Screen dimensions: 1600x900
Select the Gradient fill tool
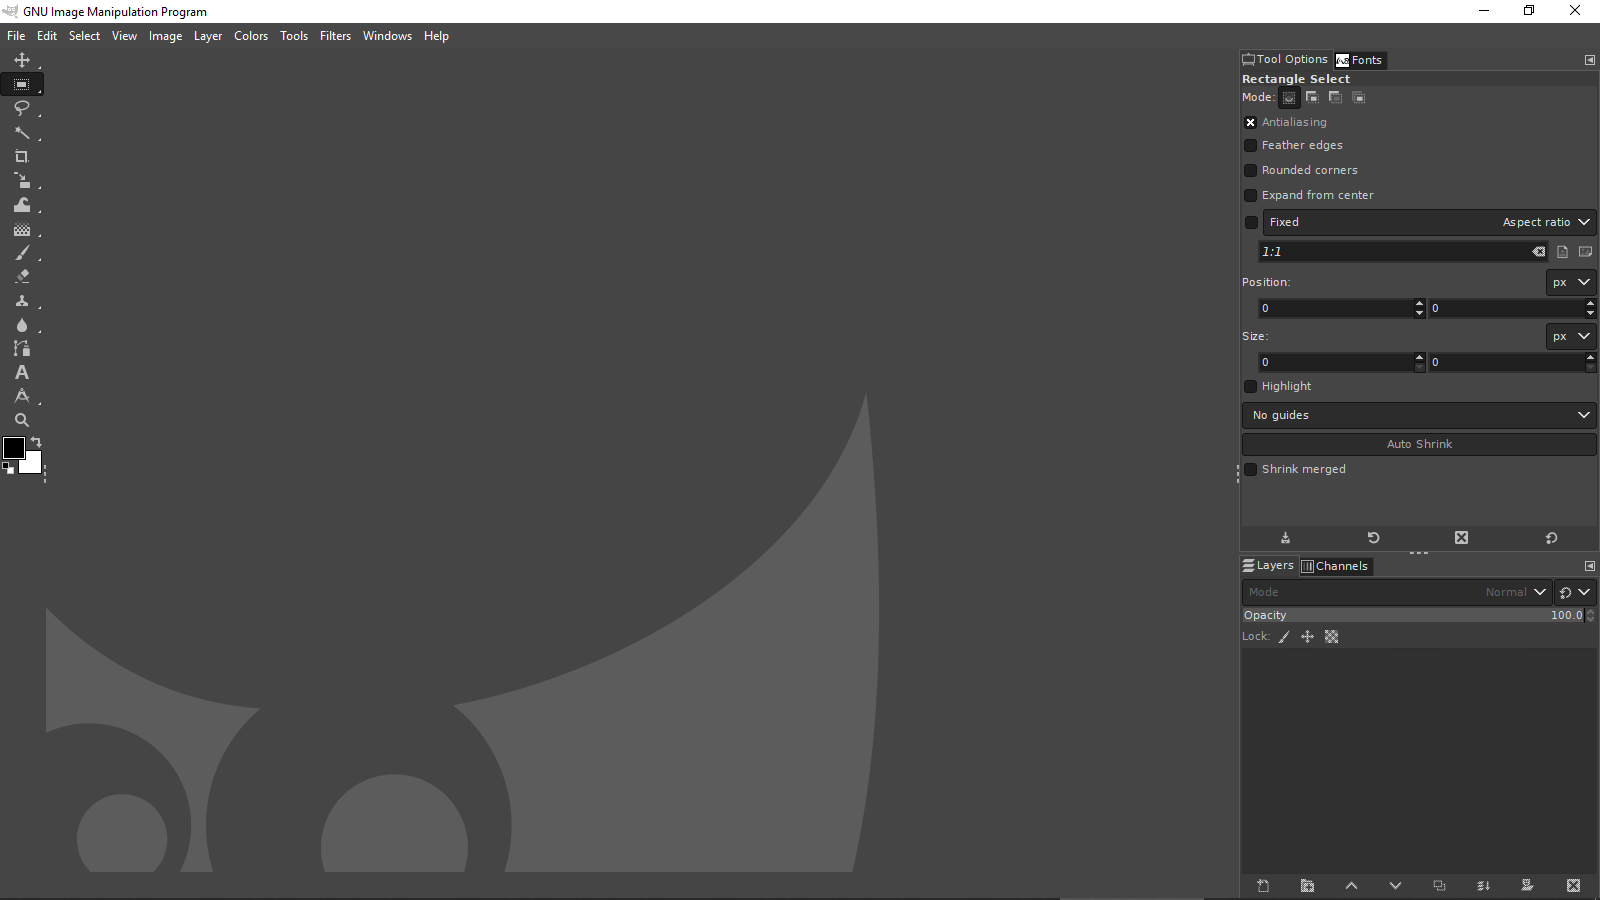pos(22,228)
